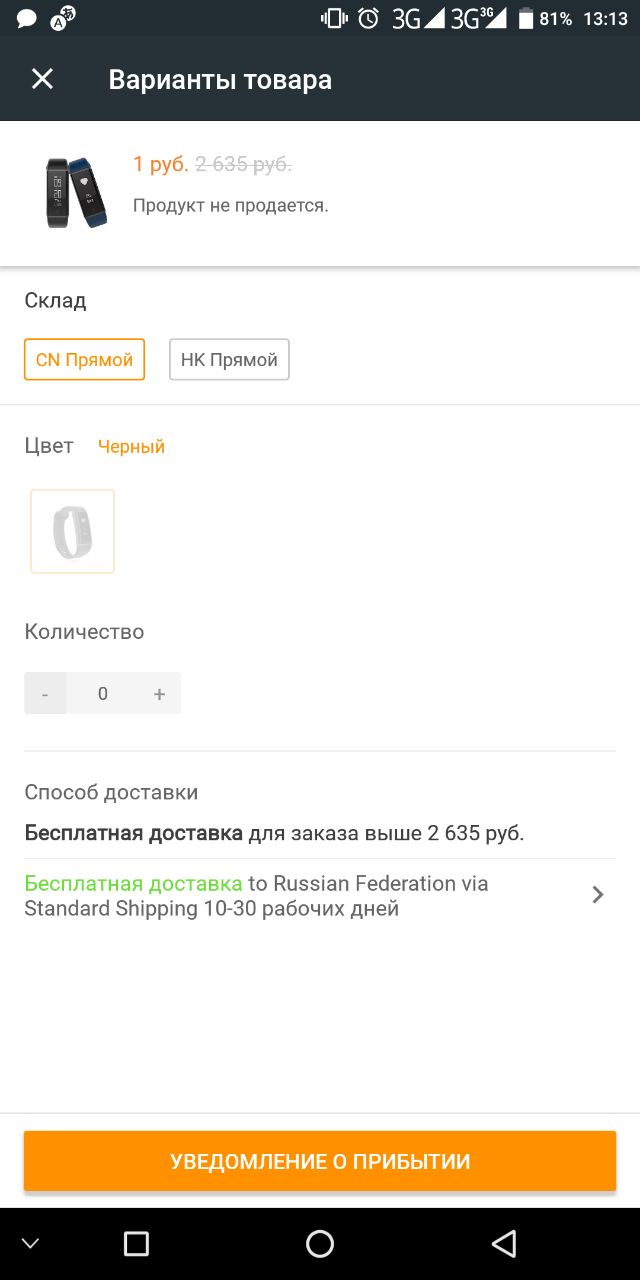The height and width of the screenshot is (1280, 640).
Task: Tap the Уведомление о прибытии button
Action: 320,1161
